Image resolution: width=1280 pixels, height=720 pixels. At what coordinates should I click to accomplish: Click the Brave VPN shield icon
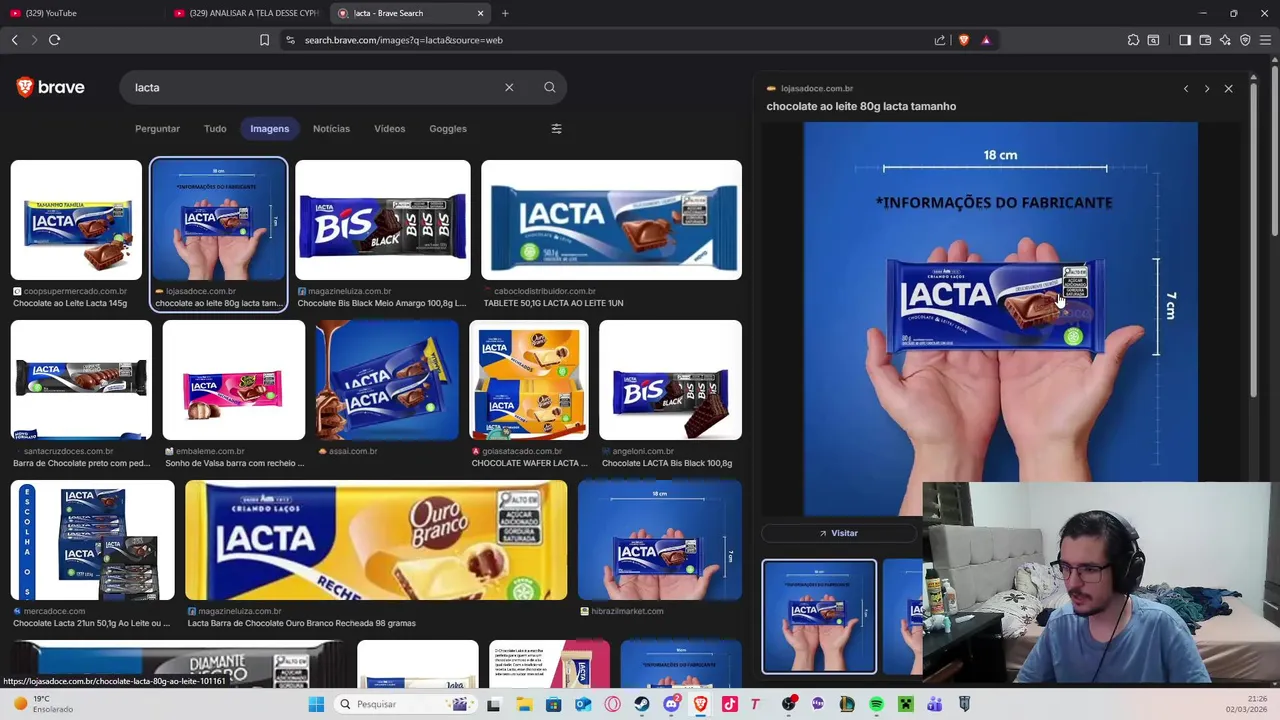click(x=1245, y=40)
